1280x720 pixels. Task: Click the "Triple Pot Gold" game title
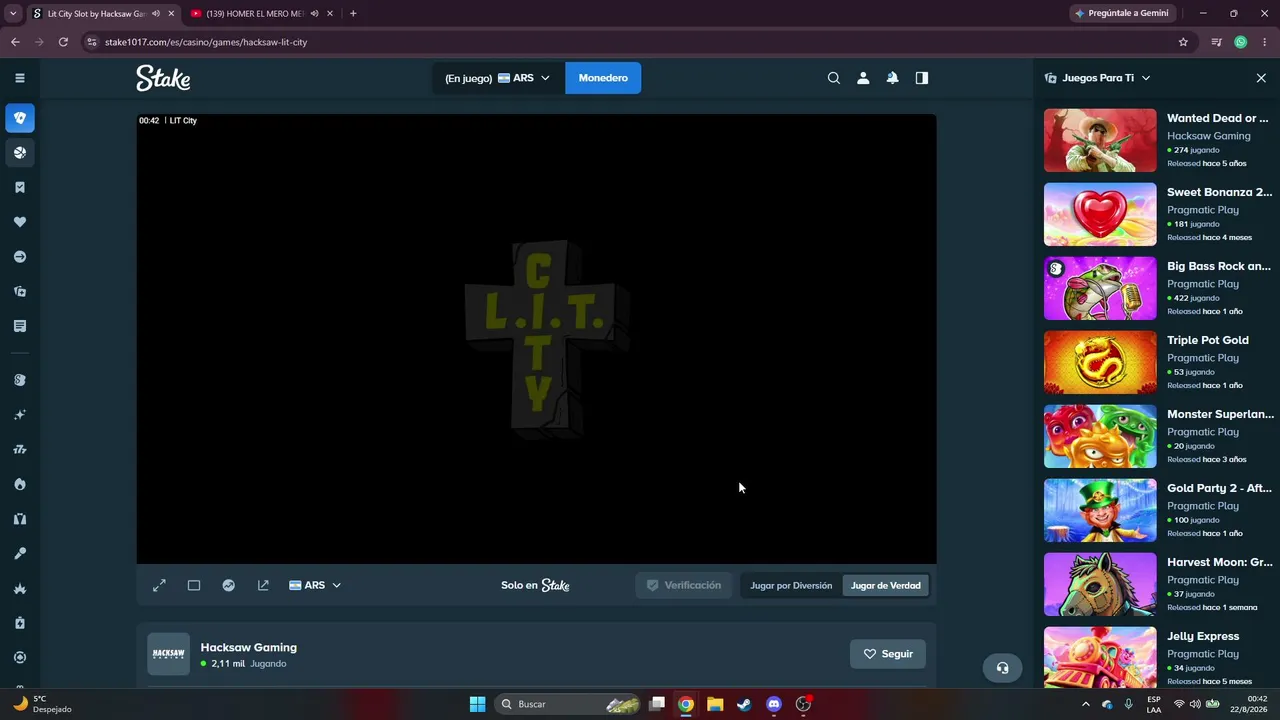(1208, 340)
